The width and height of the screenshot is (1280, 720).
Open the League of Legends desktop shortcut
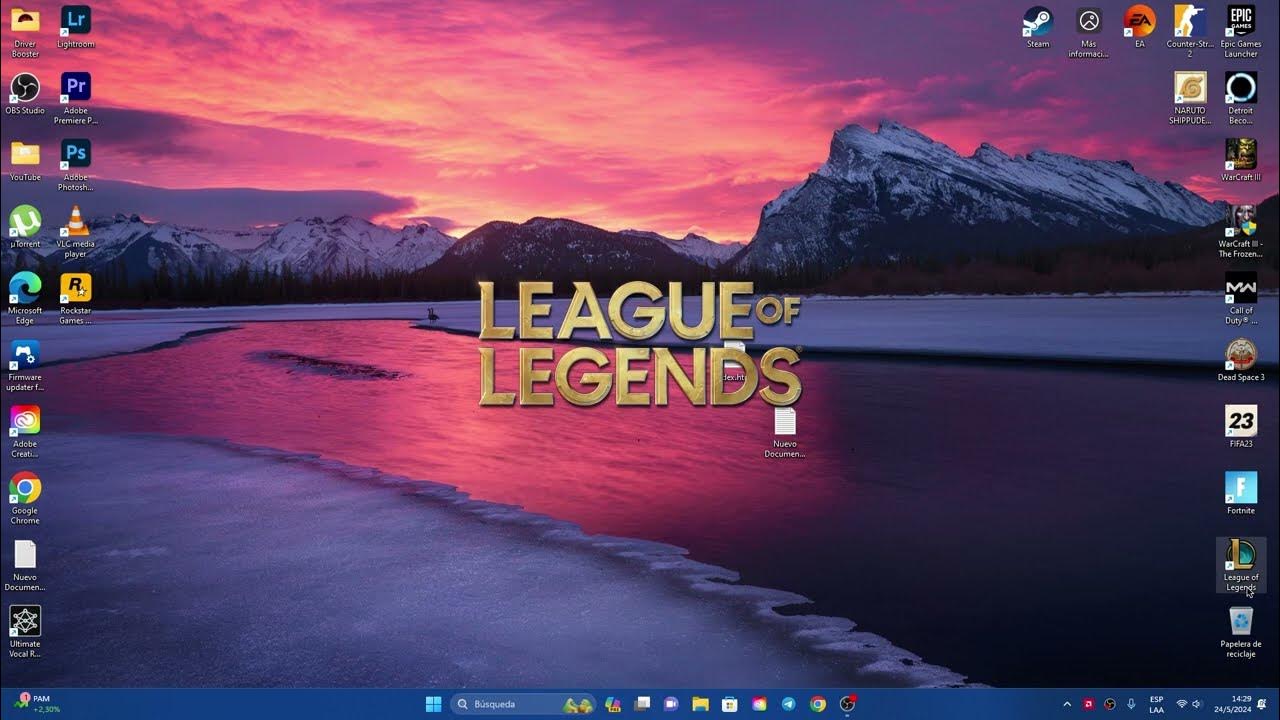click(x=1241, y=564)
